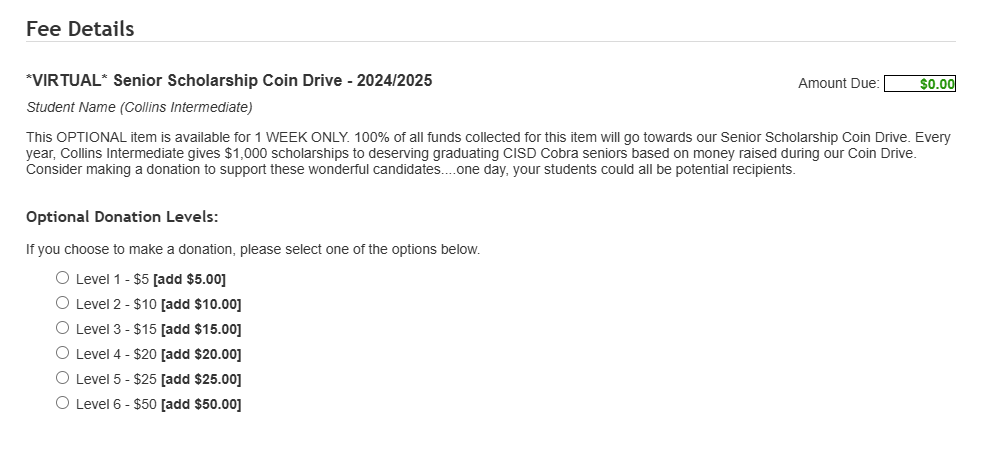Image resolution: width=983 pixels, height=471 pixels.
Task: Click the [add $5.00] label text
Action: pyautogui.click(x=189, y=280)
